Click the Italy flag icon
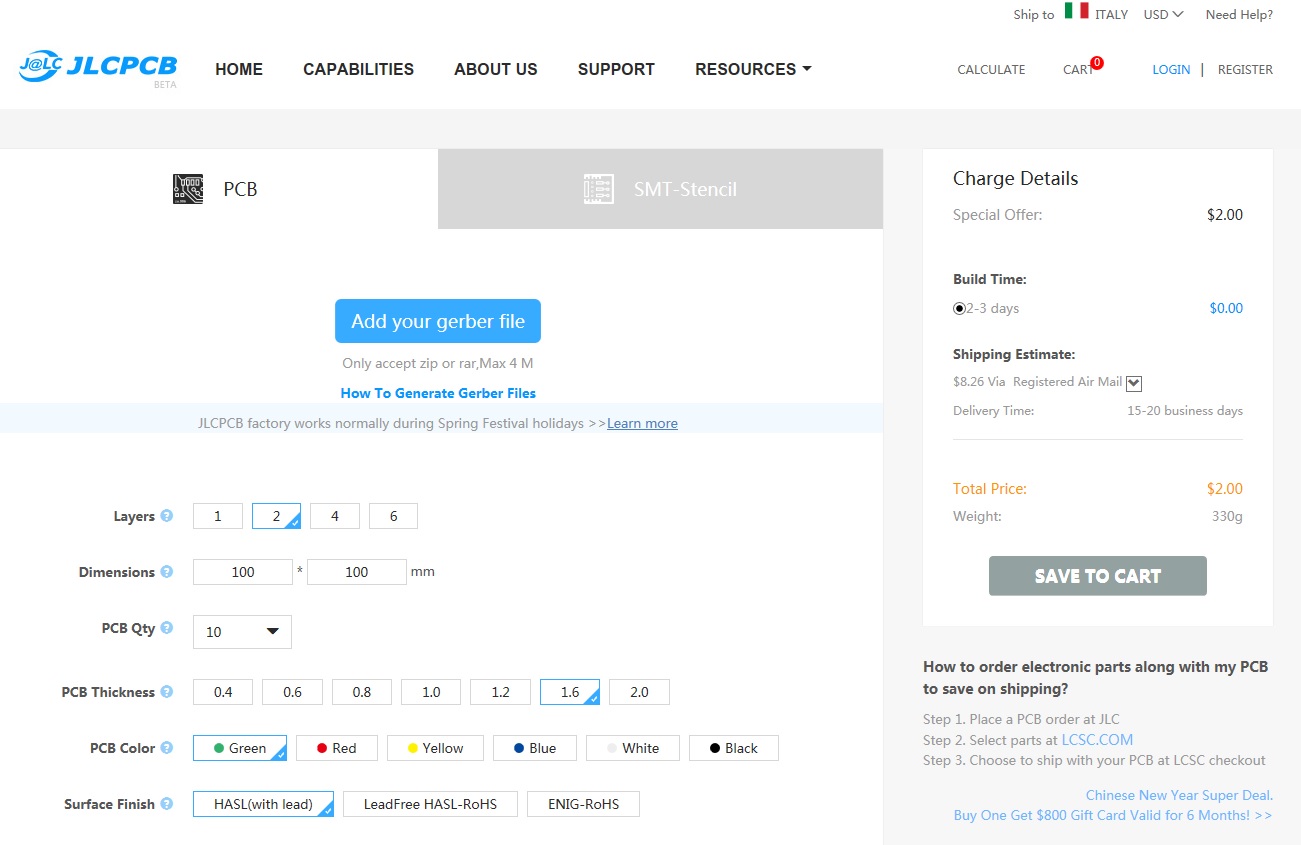 point(1076,11)
